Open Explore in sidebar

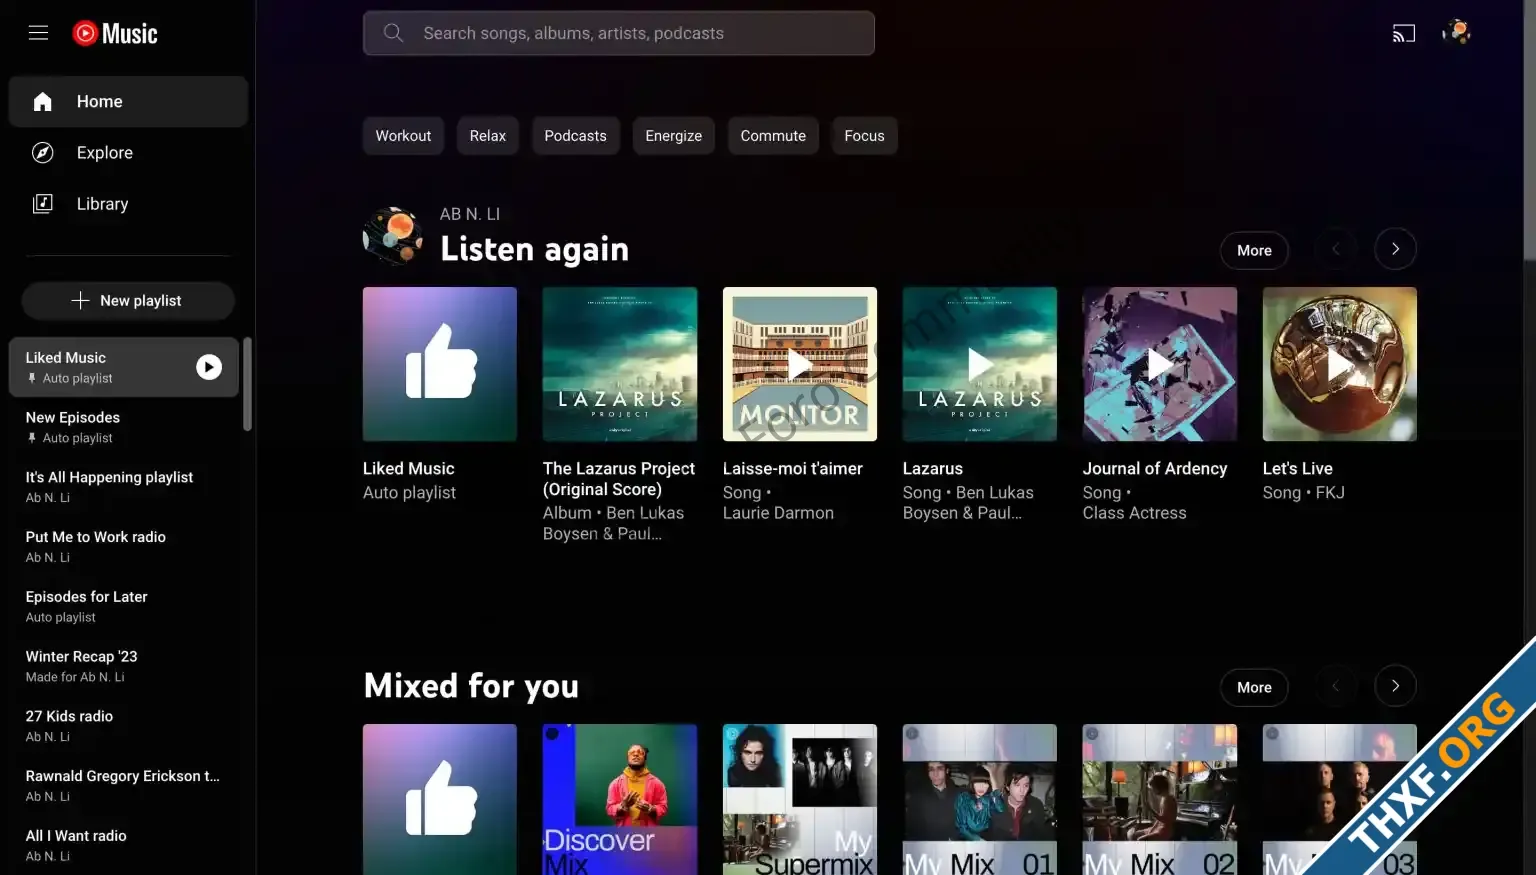(128, 152)
